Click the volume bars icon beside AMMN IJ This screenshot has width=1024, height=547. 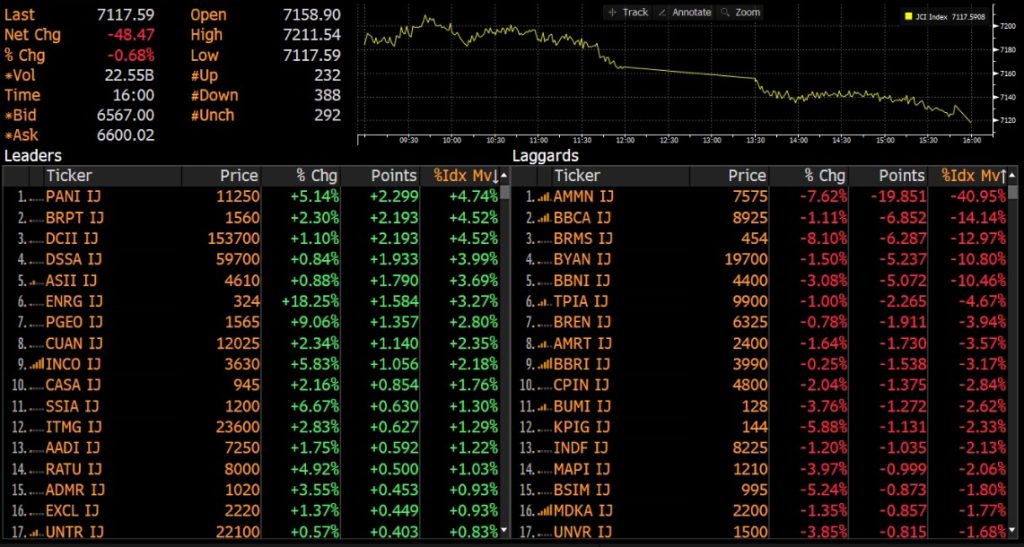coord(543,196)
